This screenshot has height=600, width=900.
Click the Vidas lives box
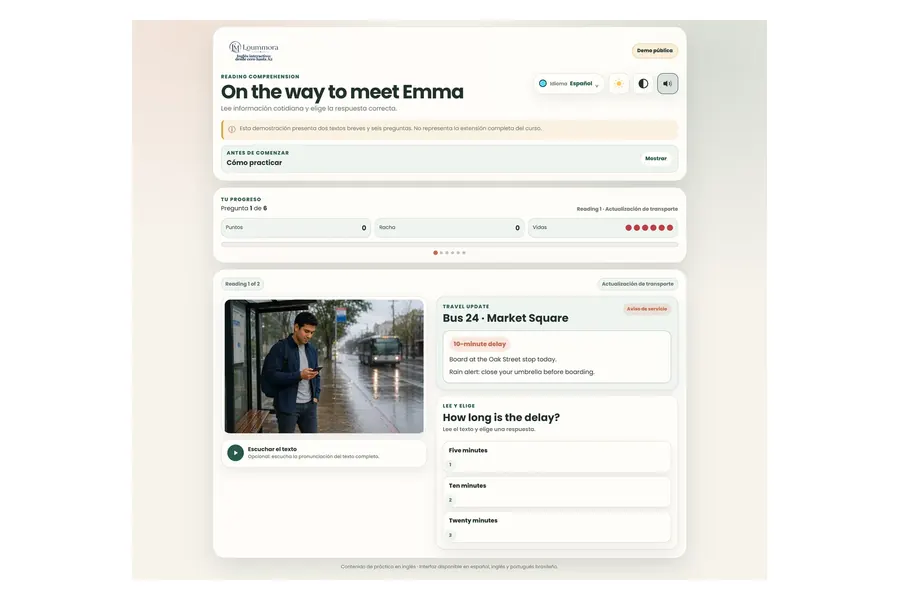603,227
